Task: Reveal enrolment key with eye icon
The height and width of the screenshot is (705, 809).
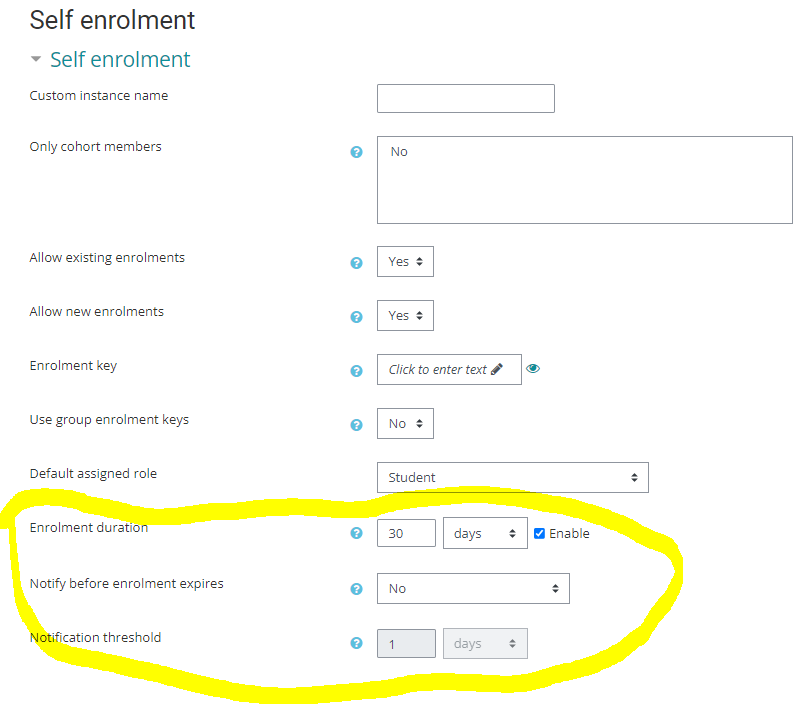Action: (533, 368)
